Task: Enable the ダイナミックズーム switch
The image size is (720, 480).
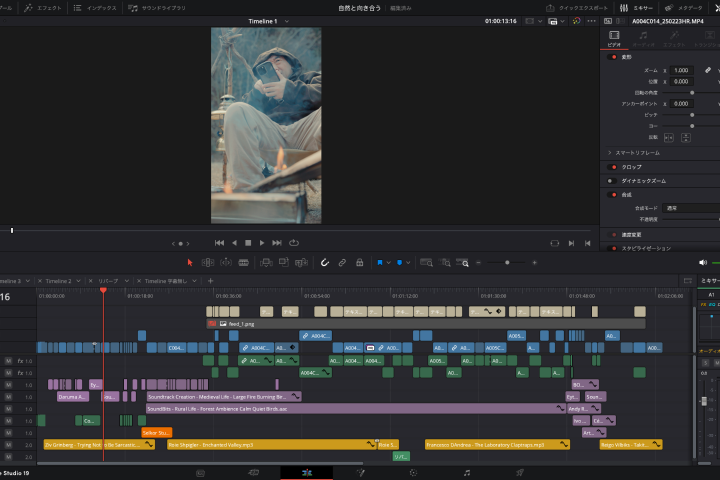Action: click(612, 181)
